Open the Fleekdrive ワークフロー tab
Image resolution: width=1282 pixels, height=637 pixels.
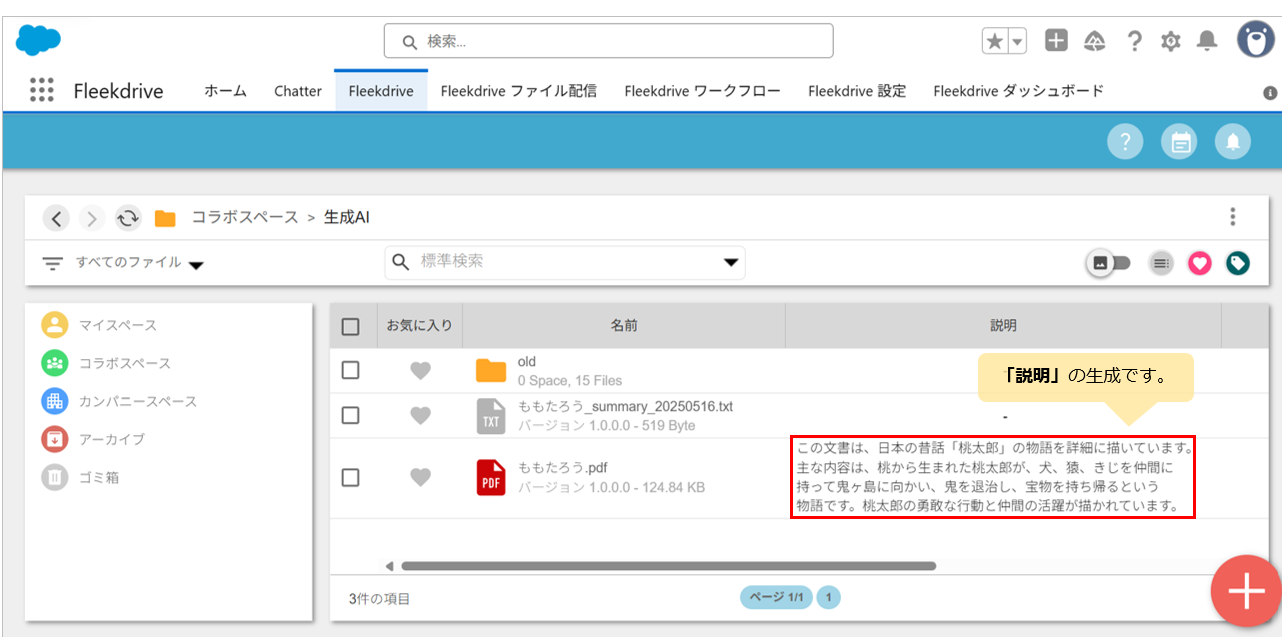[x=703, y=91]
